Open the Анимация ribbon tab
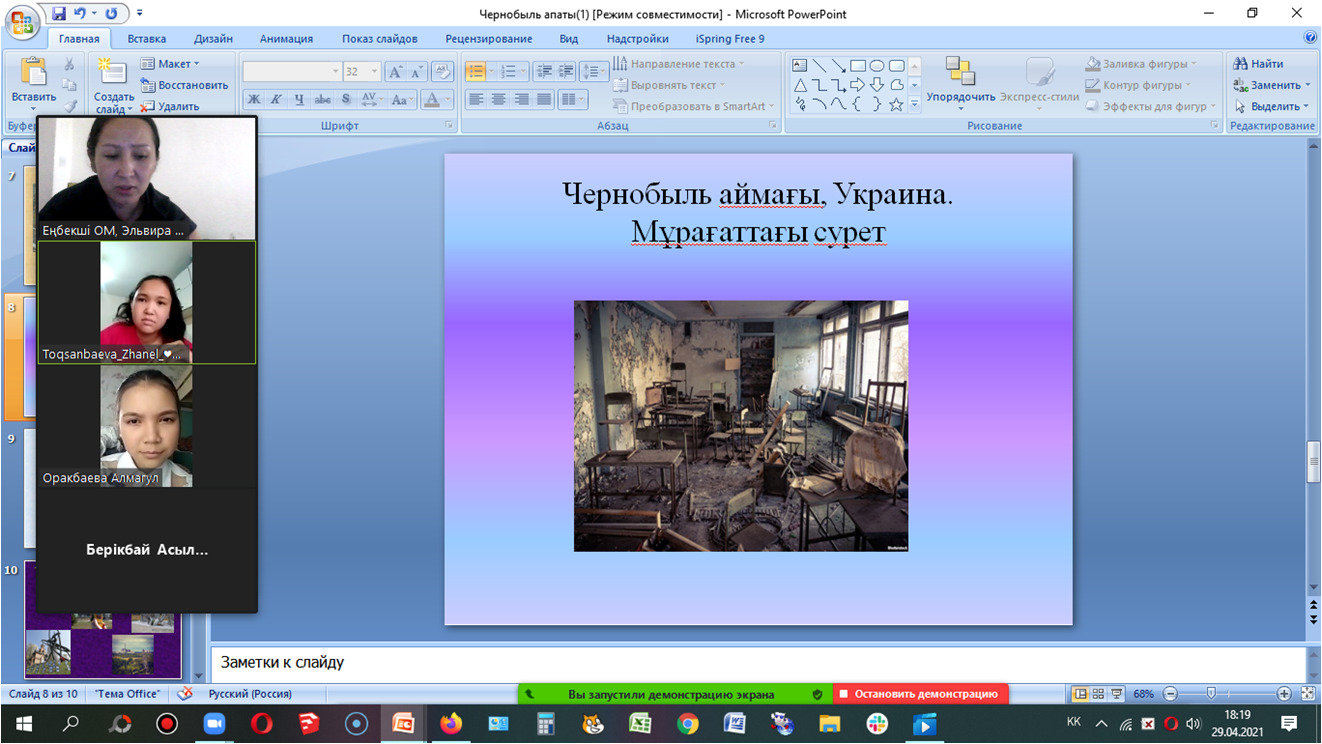The height and width of the screenshot is (744, 1322). (x=286, y=39)
